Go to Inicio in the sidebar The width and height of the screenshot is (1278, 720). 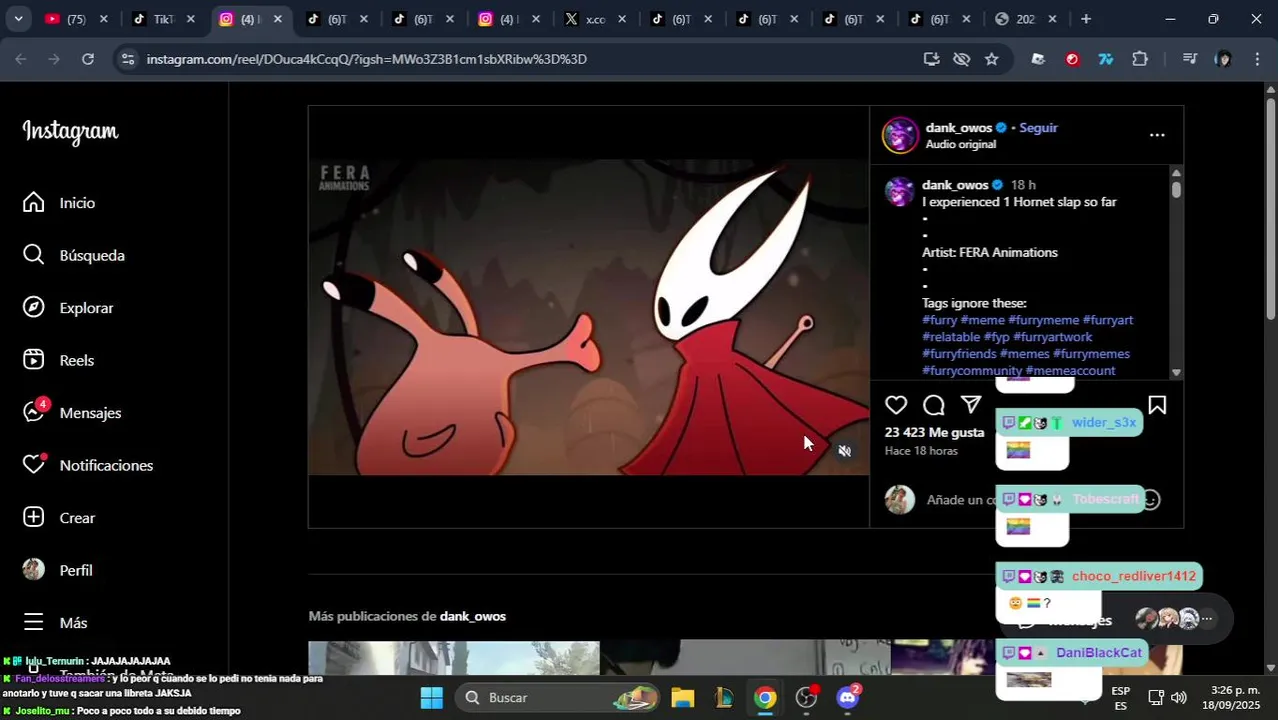60,203
